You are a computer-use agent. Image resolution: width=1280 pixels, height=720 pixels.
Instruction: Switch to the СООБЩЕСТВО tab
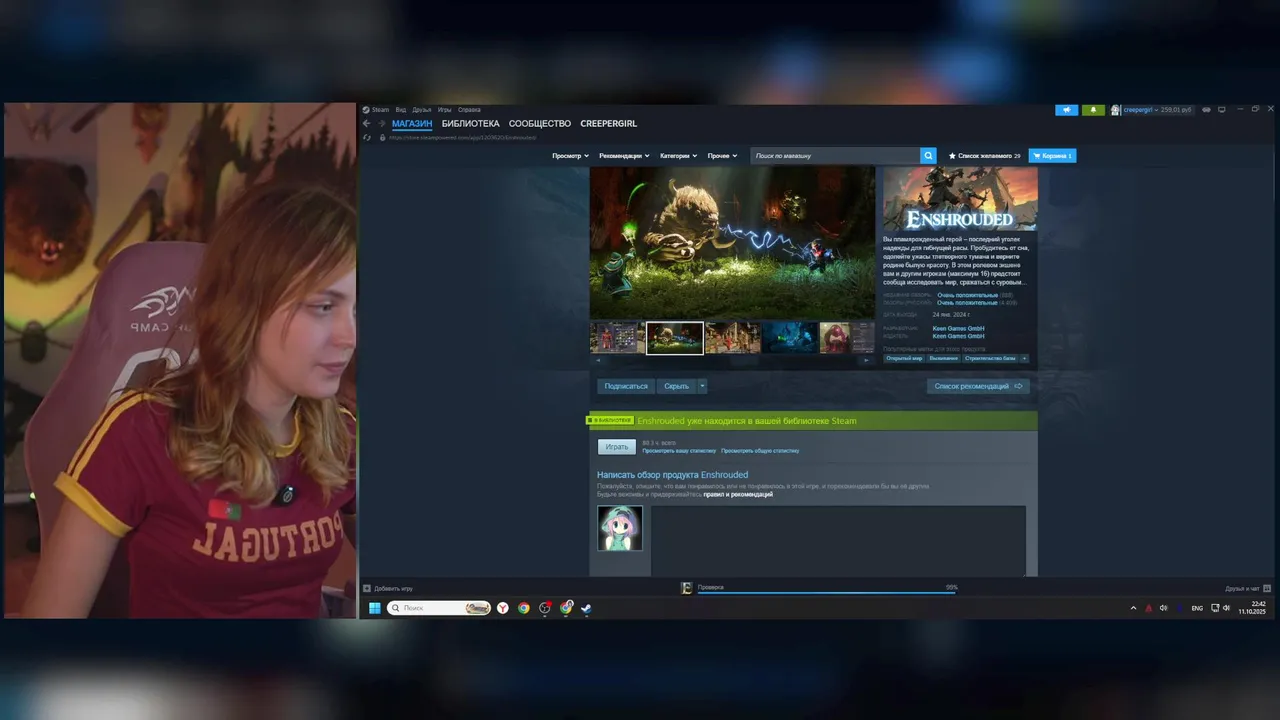[x=540, y=124]
